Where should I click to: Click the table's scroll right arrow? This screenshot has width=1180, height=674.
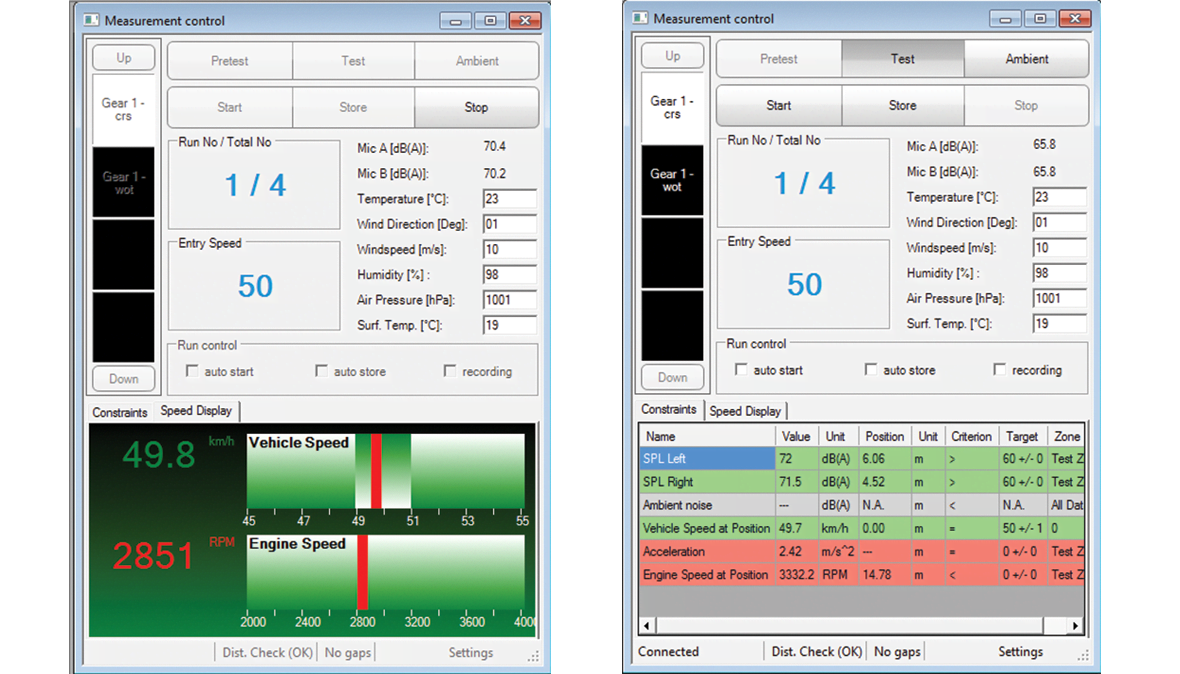pos(1075,625)
